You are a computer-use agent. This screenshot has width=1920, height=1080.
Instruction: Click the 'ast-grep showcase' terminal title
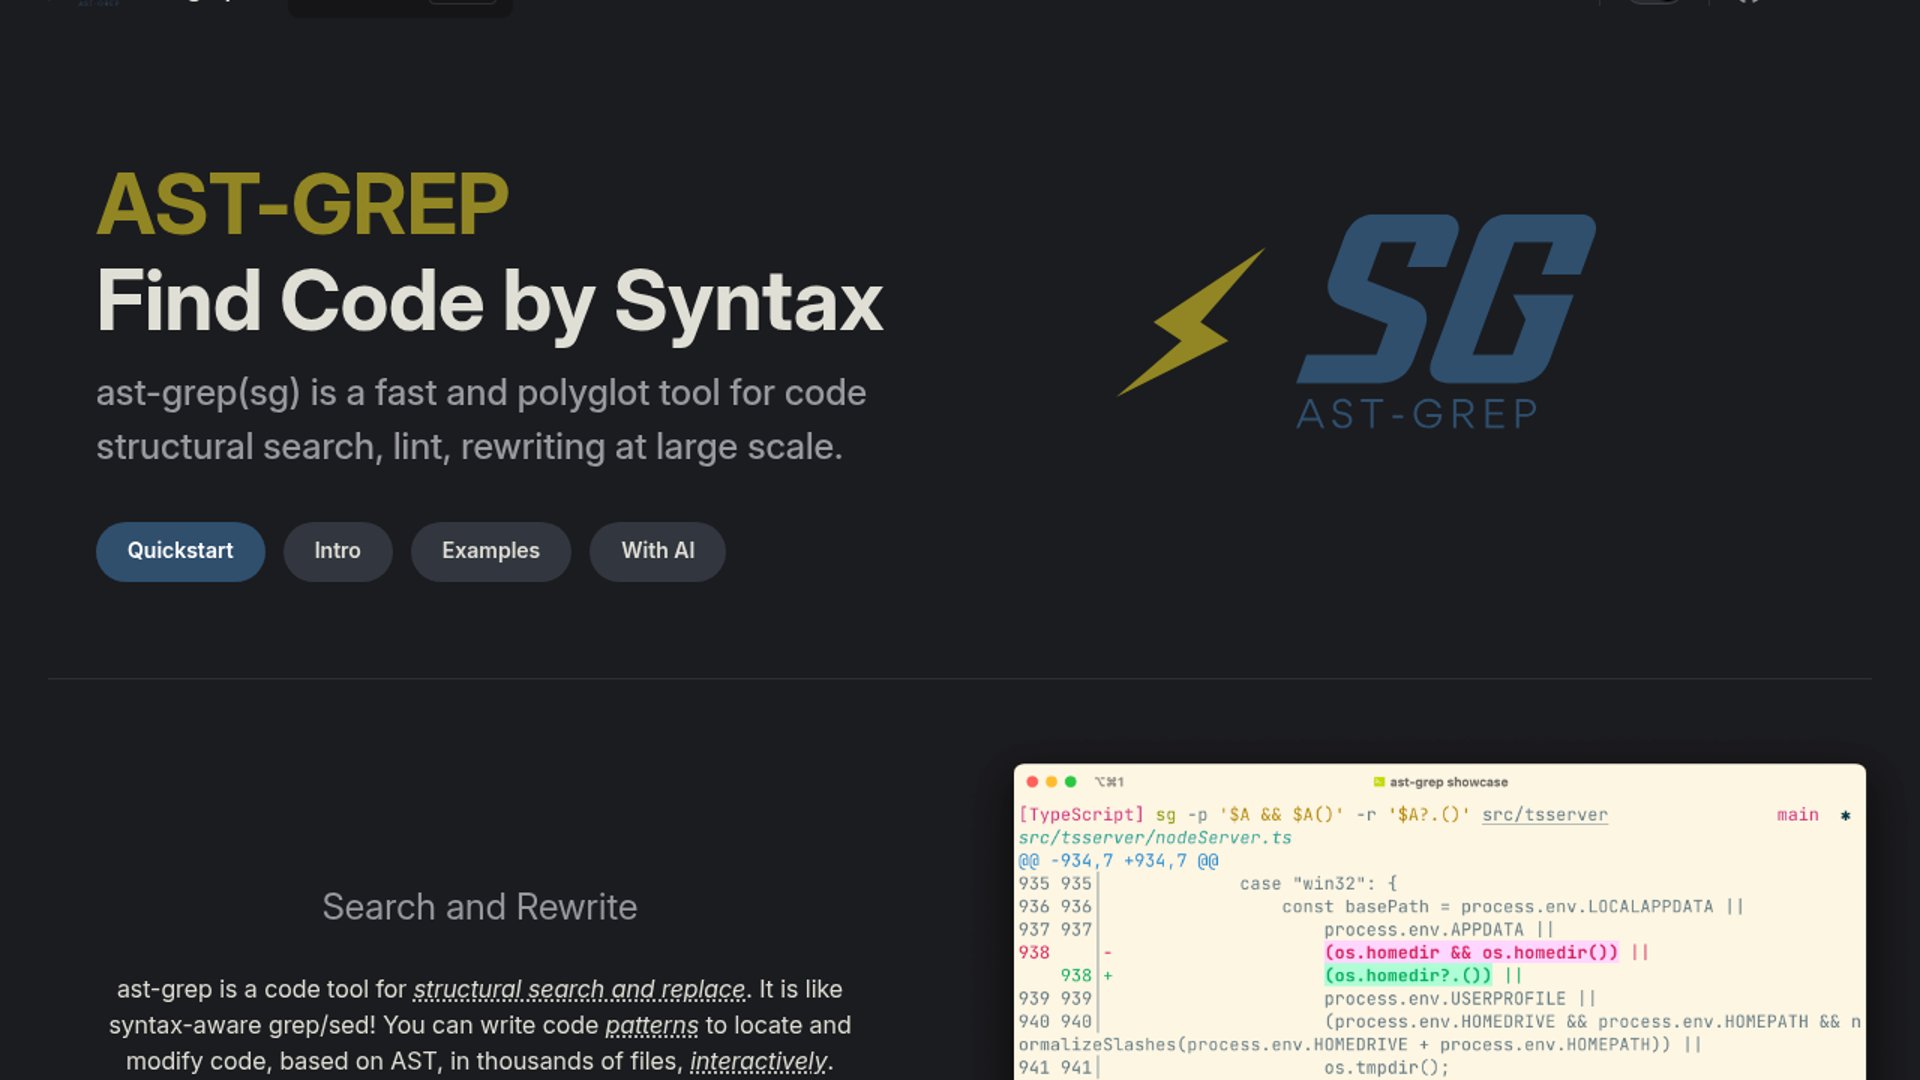[1448, 782]
